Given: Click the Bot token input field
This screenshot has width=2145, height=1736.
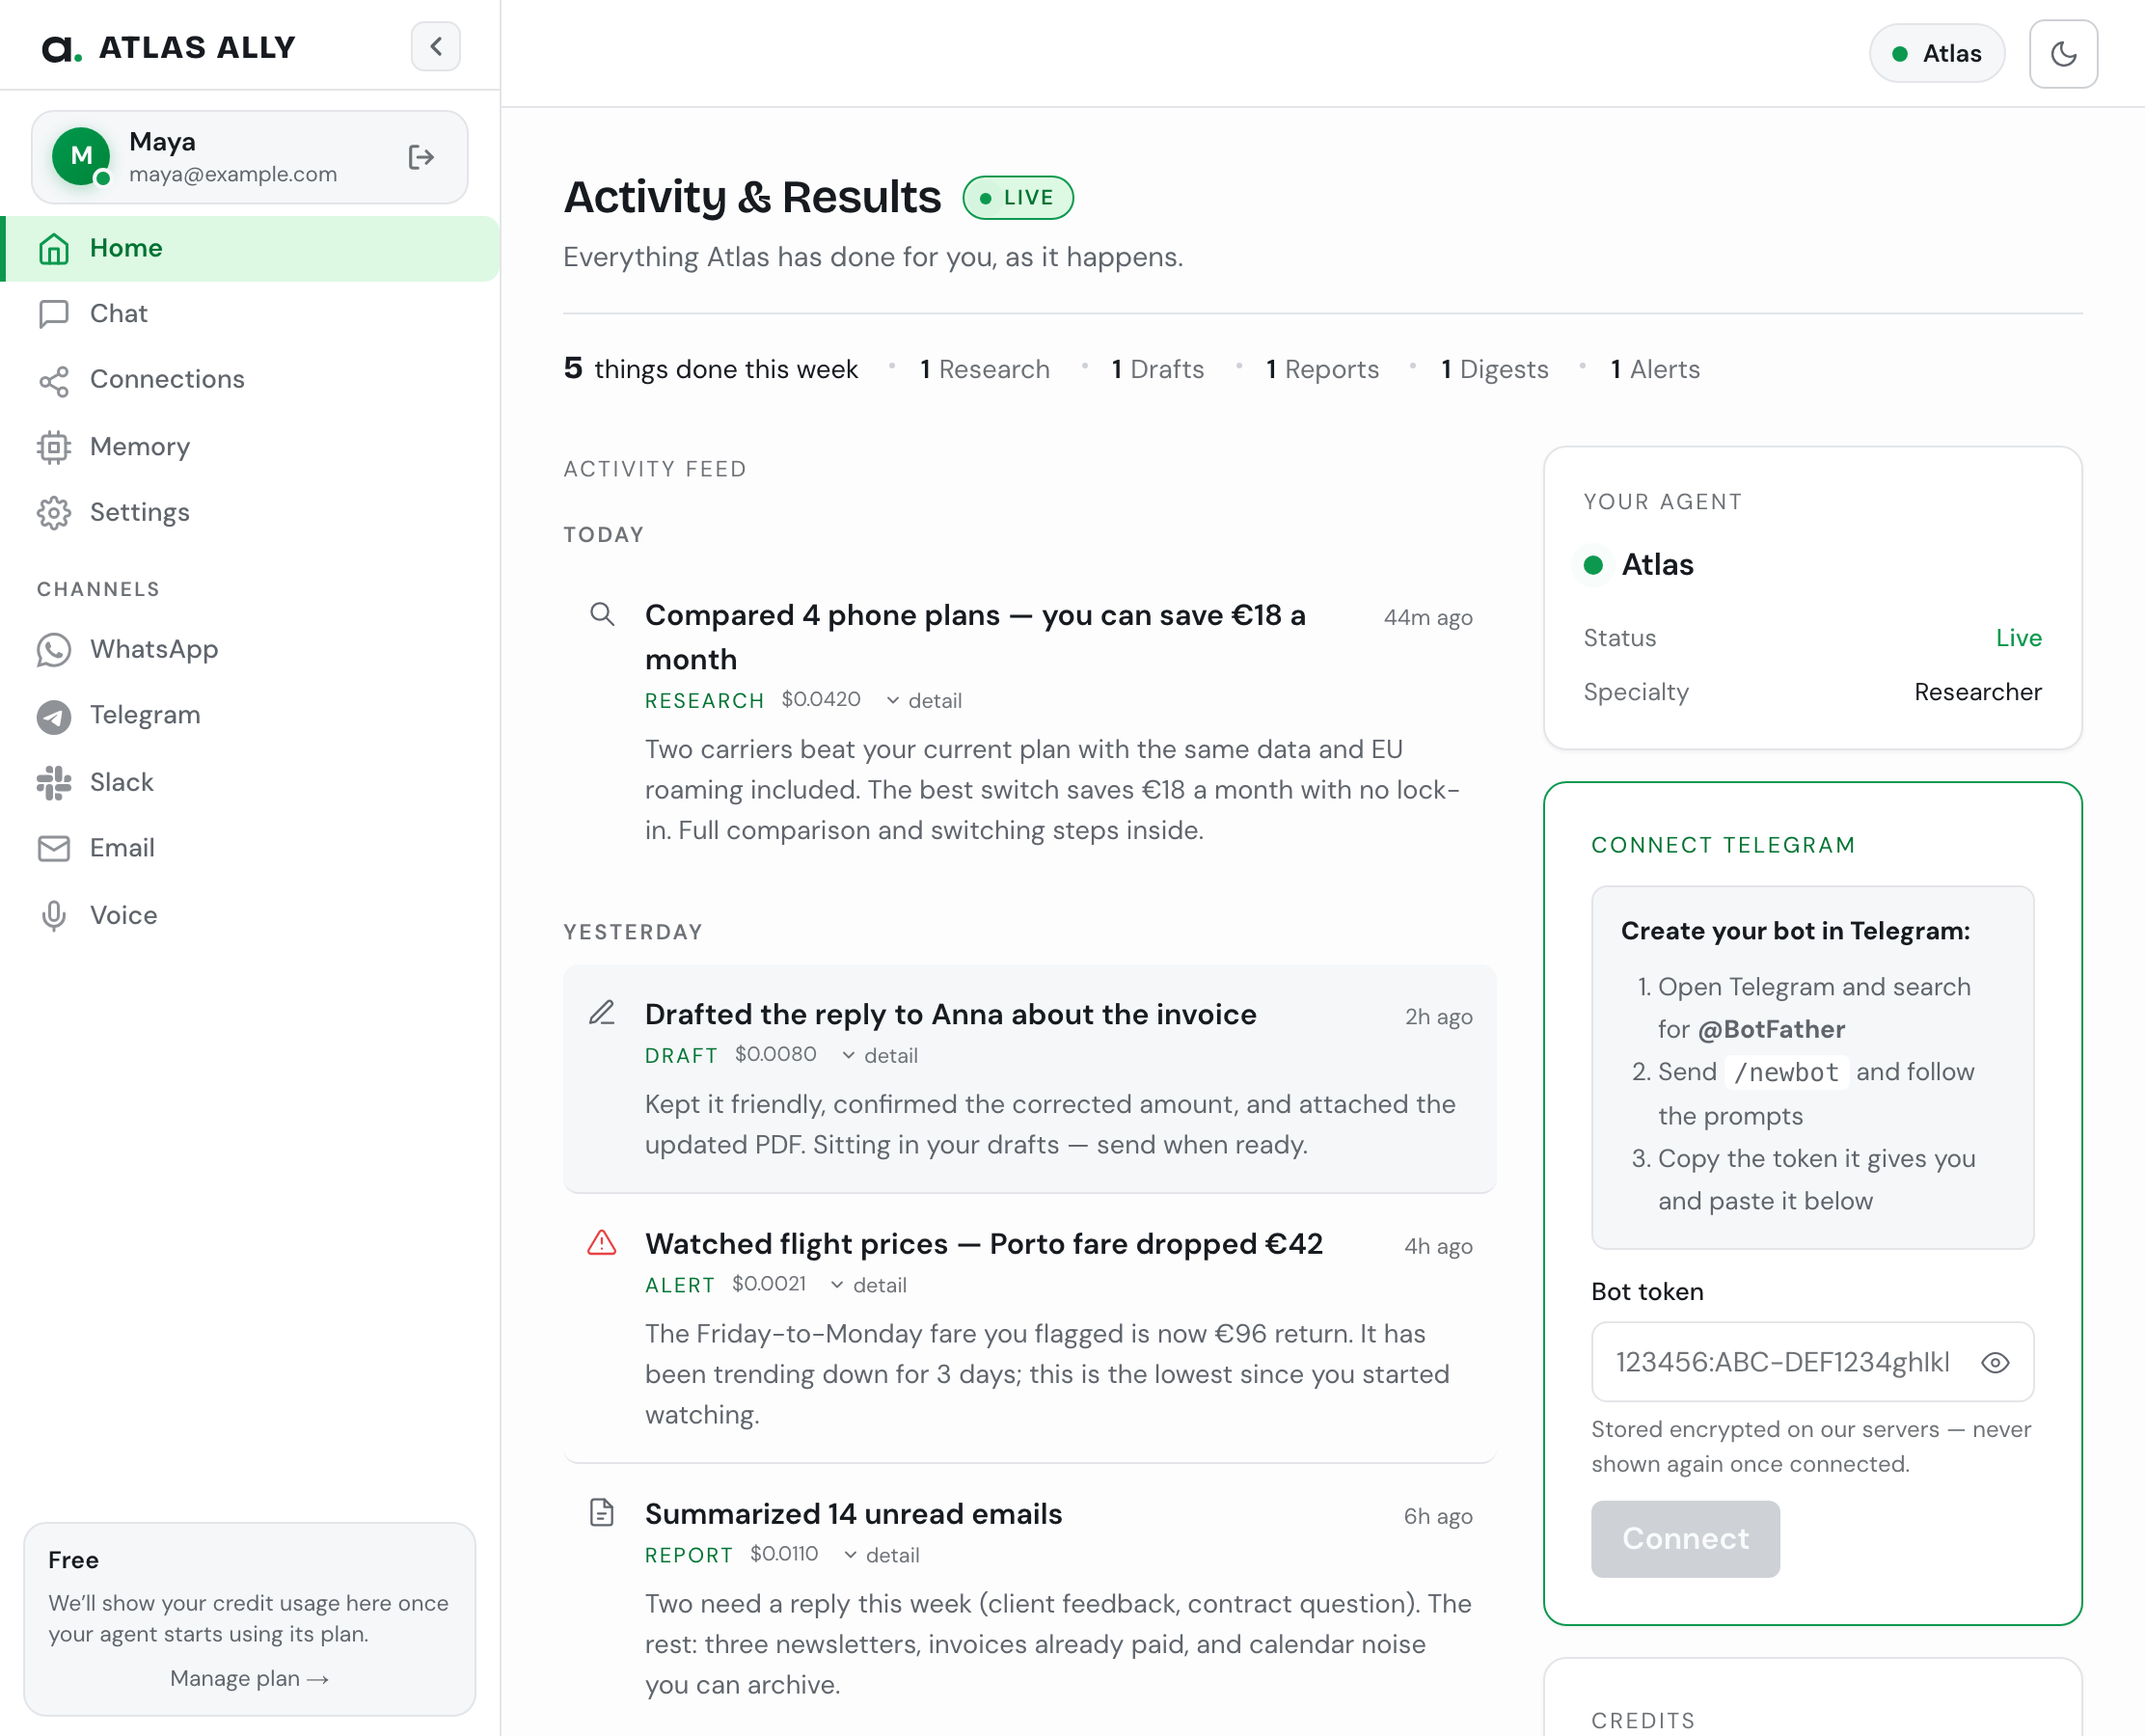Looking at the screenshot, I should click(1812, 1362).
